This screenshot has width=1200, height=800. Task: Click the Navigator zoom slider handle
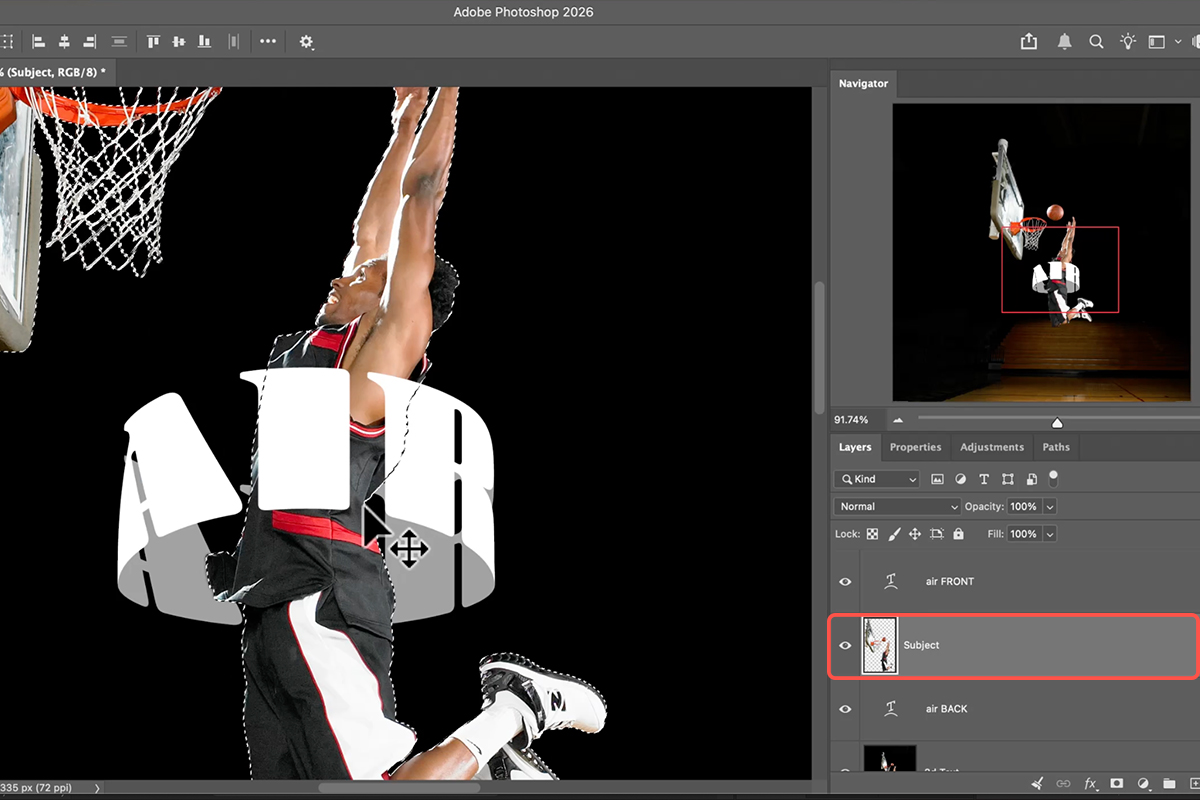[1057, 422]
